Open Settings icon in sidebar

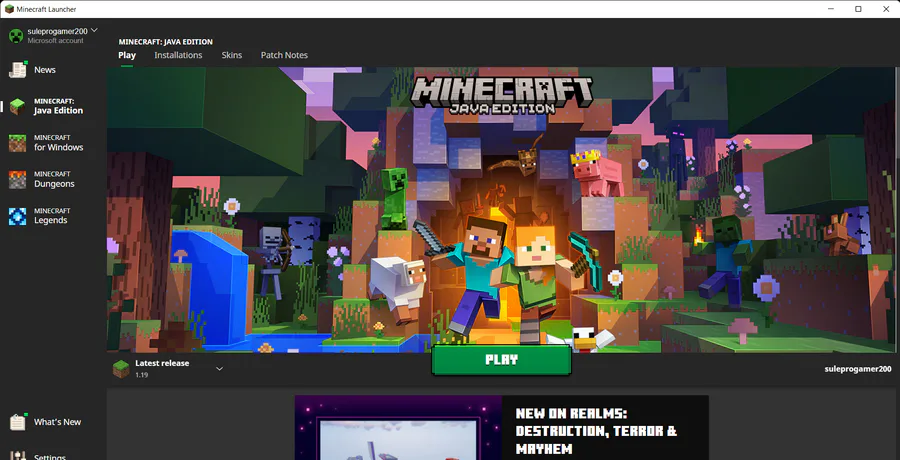[x=18, y=456]
